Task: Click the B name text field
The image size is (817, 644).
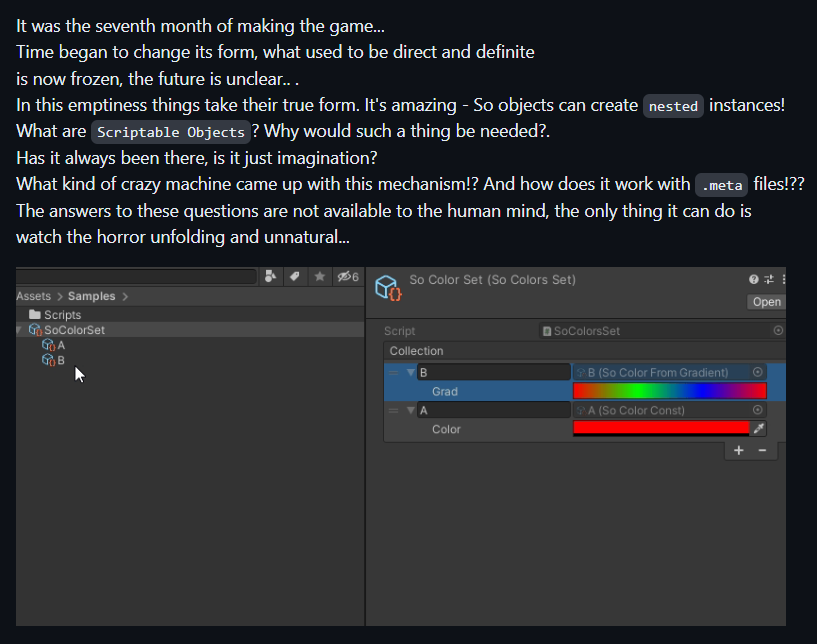Action: (x=493, y=373)
